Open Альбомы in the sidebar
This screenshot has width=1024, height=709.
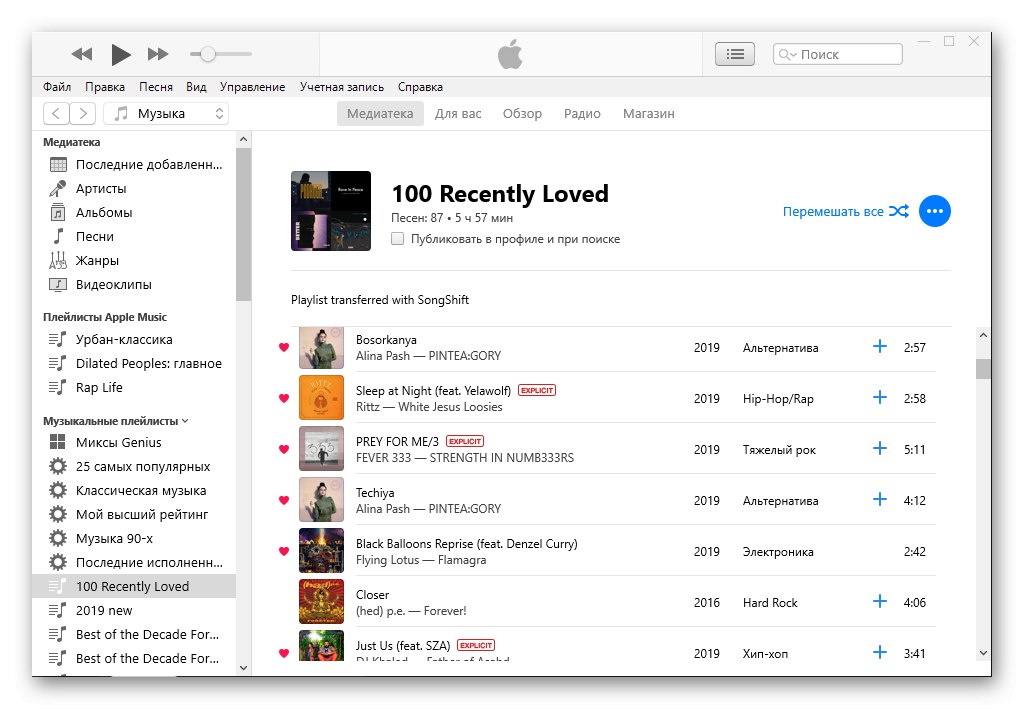[x=135, y=213]
